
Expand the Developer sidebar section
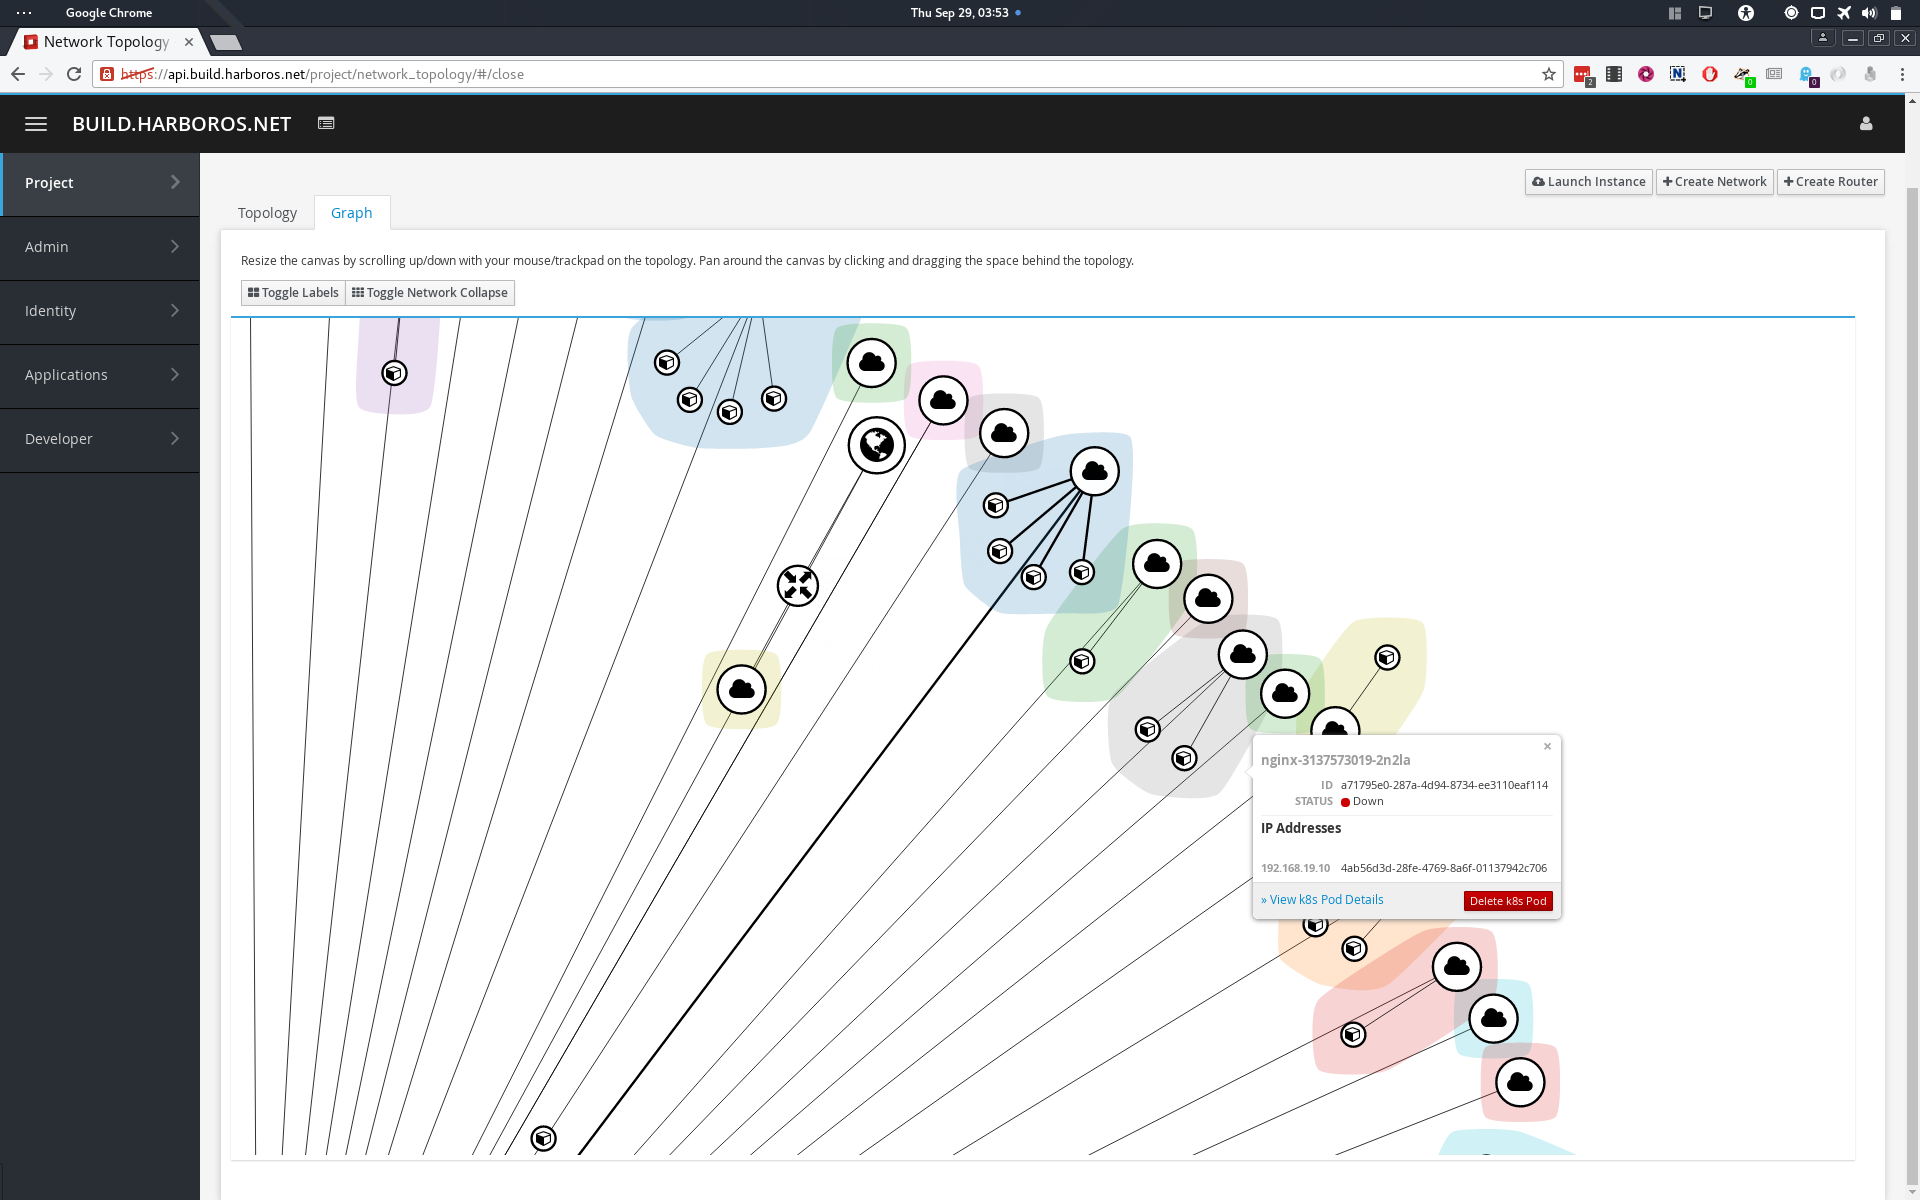click(100, 439)
